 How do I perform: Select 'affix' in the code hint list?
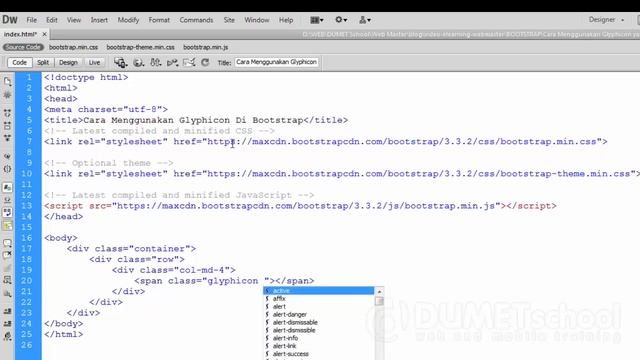318,299
